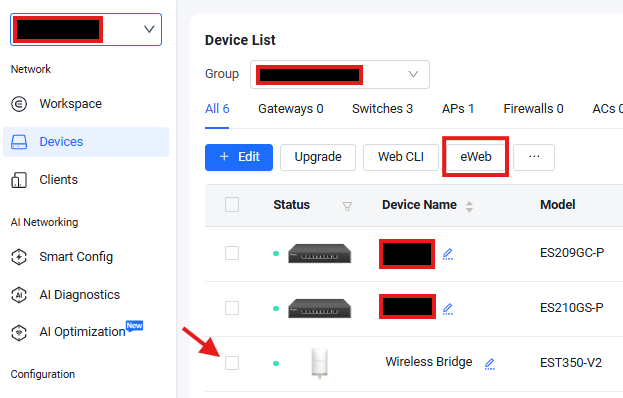This screenshot has height=398, width=623.
Task: Switch to the APs 1 tab
Action: (458, 109)
